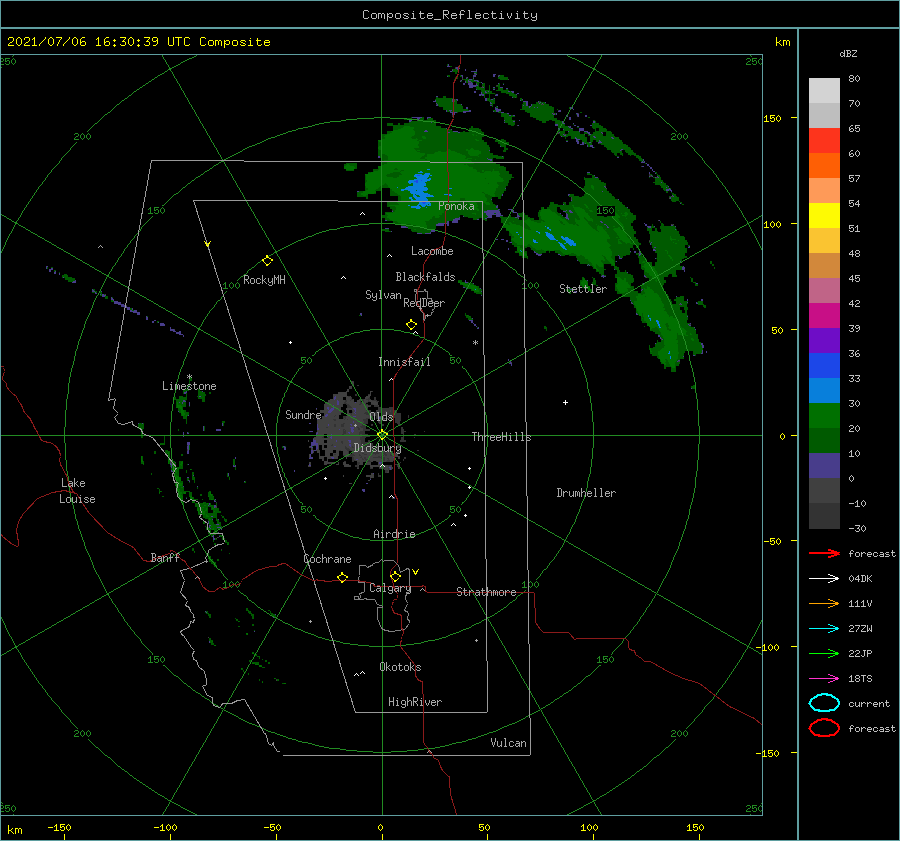Click the yellow diamond marker inside Calgary
The height and width of the screenshot is (841, 900).
395,576
